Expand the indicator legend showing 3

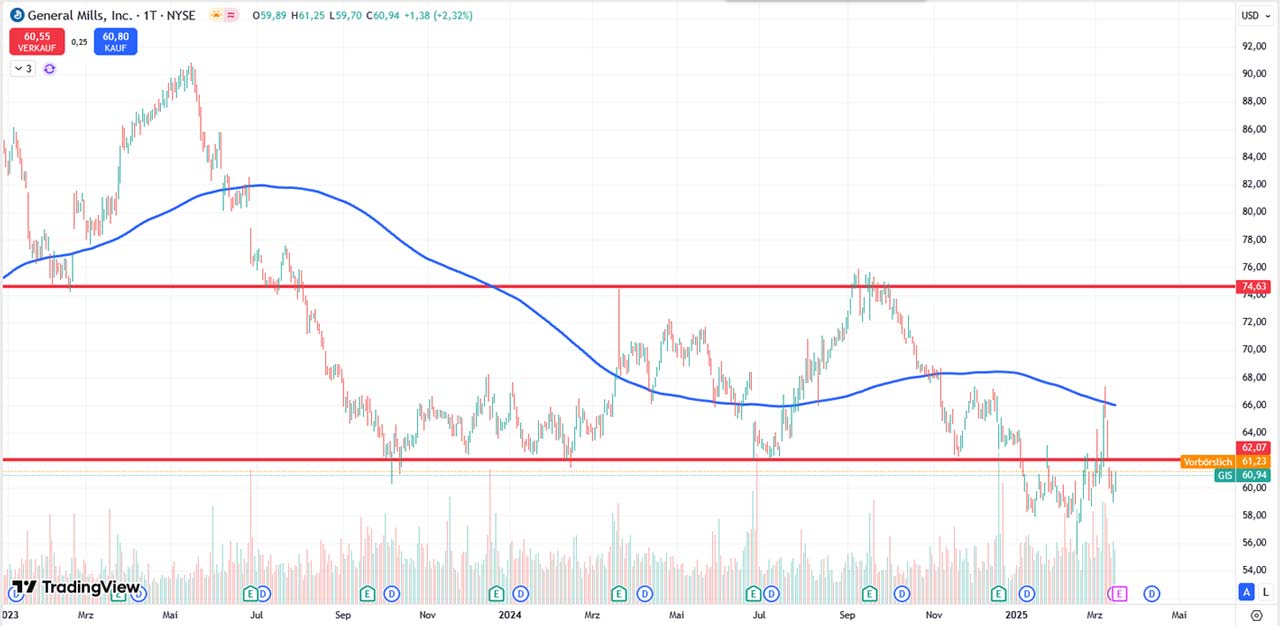[x=23, y=69]
